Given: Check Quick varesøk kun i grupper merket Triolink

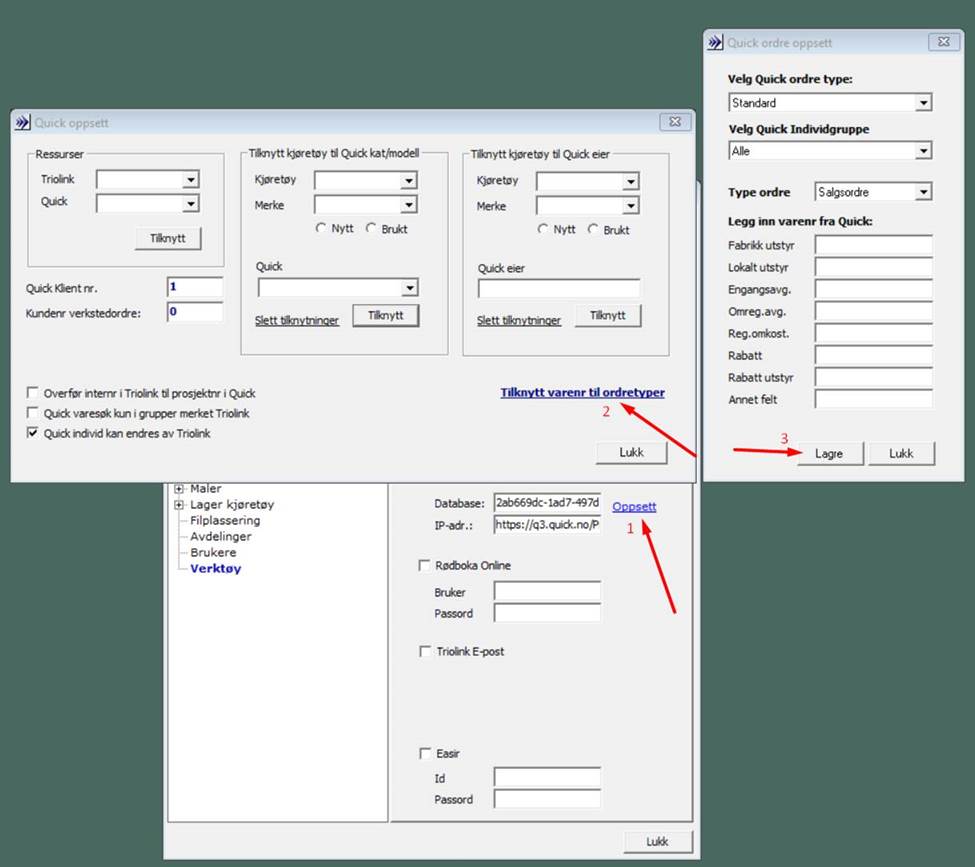Looking at the screenshot, I should click(32, 412).
